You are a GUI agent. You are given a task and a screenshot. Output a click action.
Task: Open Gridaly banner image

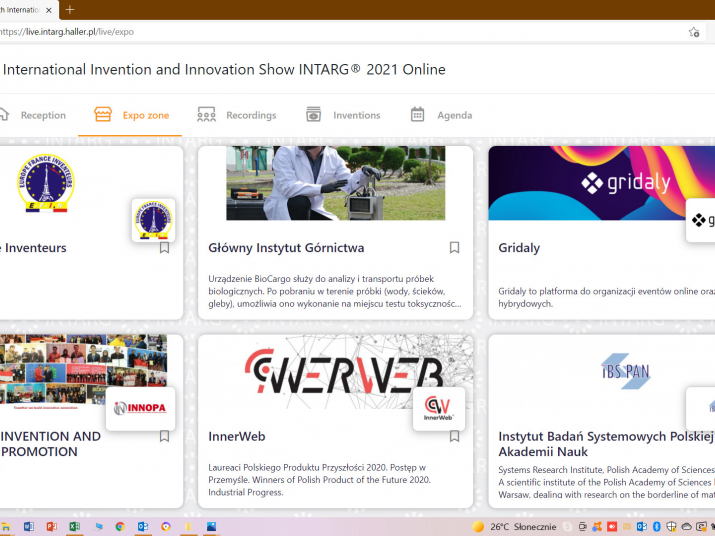tap(601, 183)
